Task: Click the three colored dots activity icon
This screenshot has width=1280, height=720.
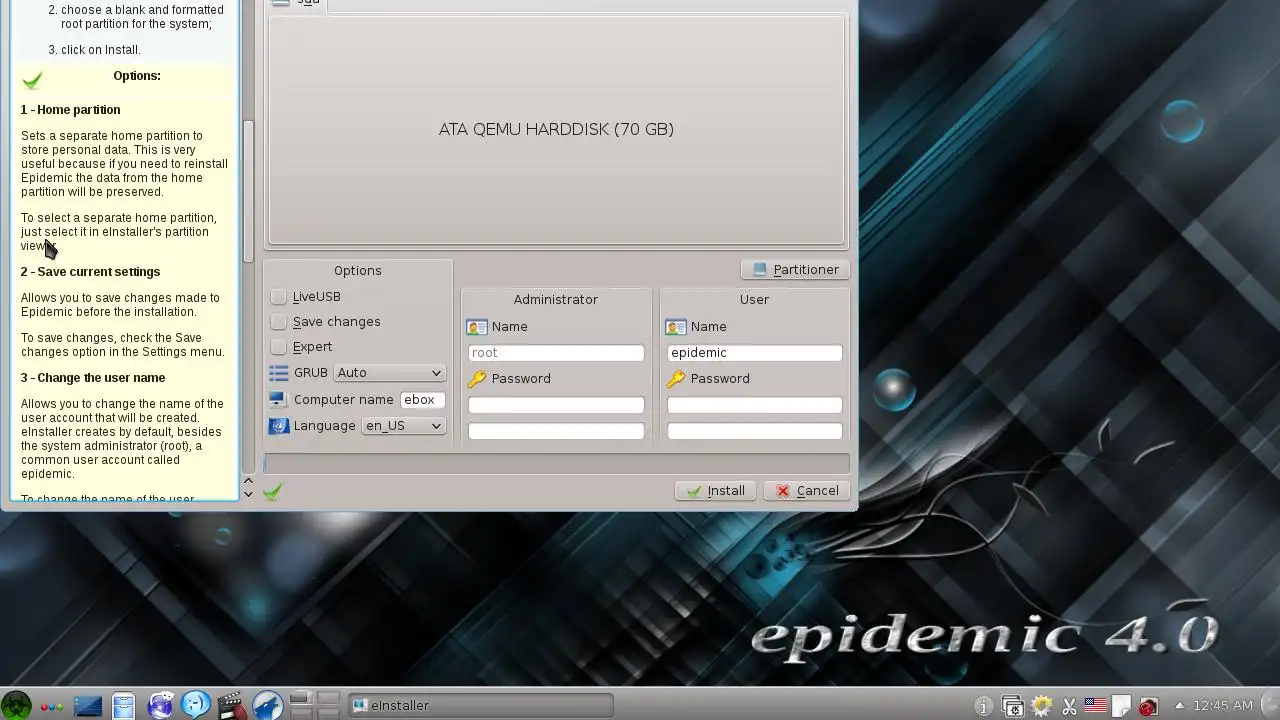Action: coord(52,707)
